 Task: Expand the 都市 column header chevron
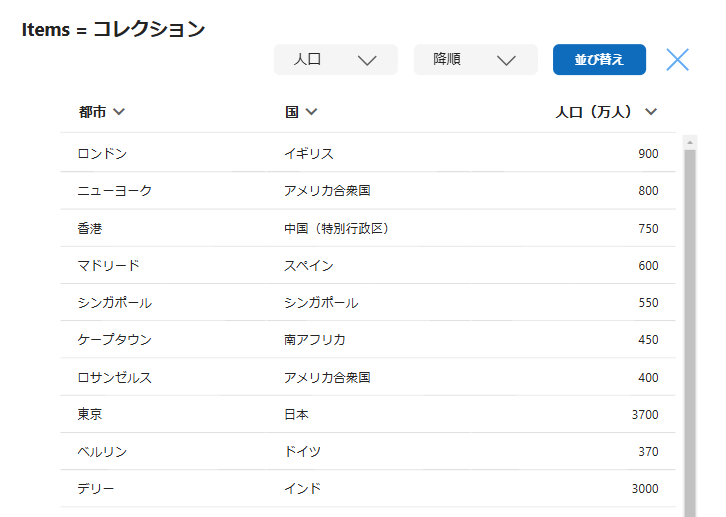pyautogui.click(x=120, y=112)
